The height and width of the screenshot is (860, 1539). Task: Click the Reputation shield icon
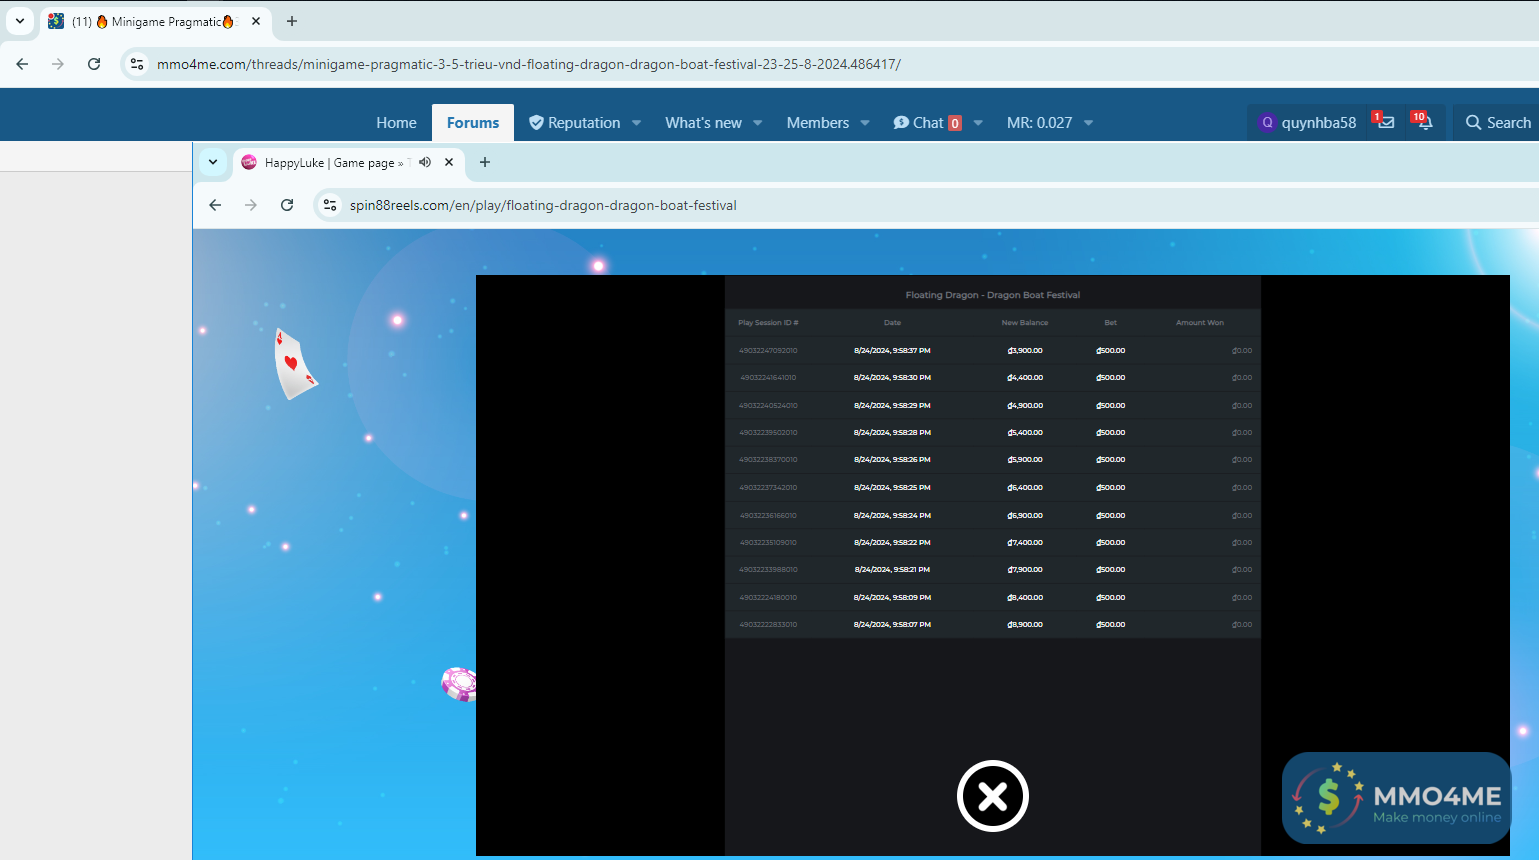[x=536, y=122]
